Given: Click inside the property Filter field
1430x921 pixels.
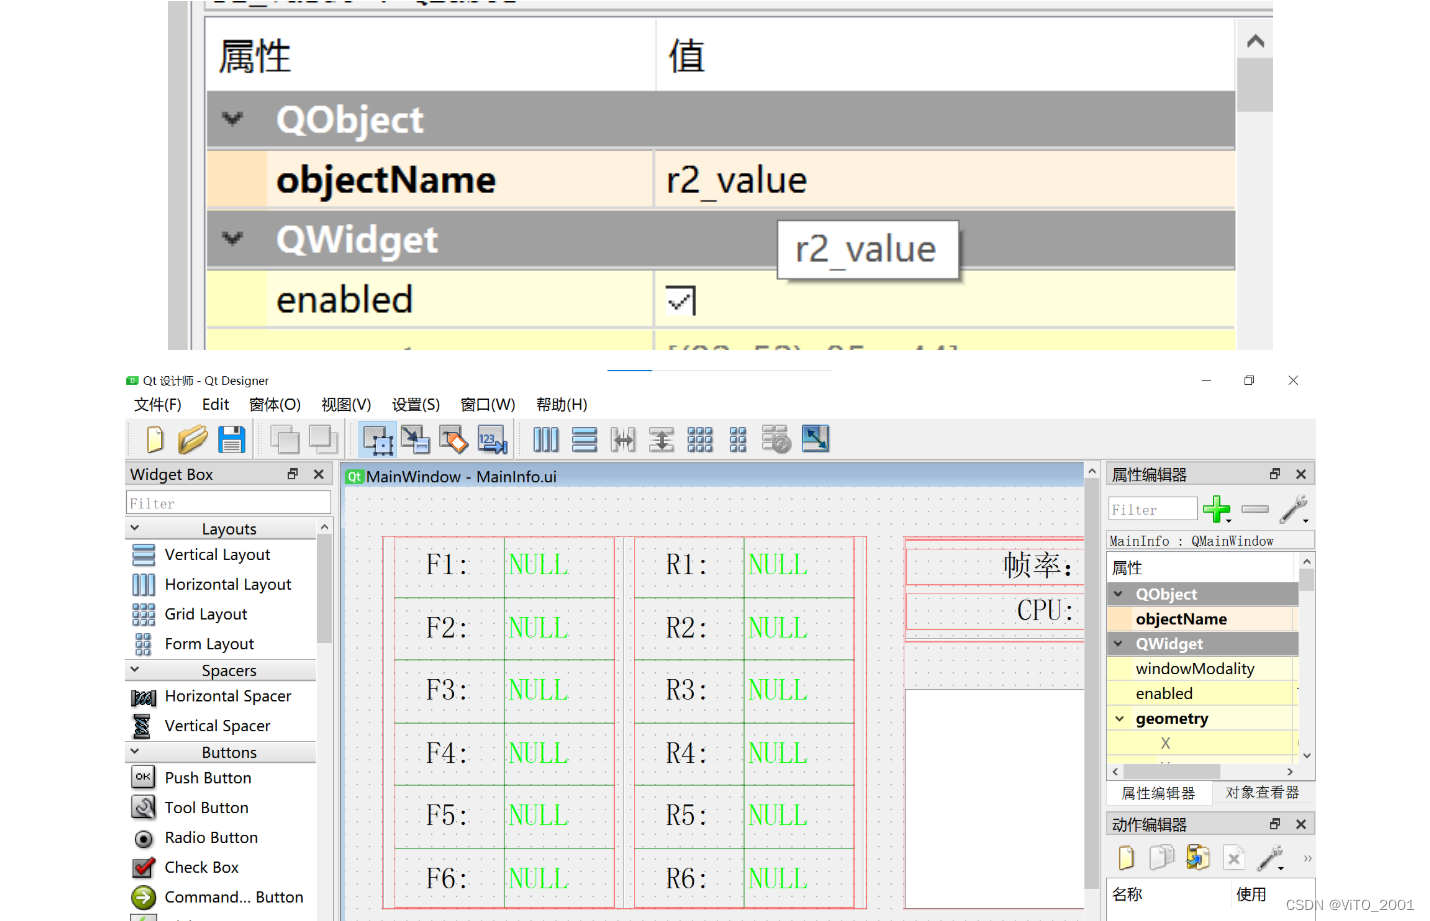Looking at the screenshot, I should [x=1151, y=508].
